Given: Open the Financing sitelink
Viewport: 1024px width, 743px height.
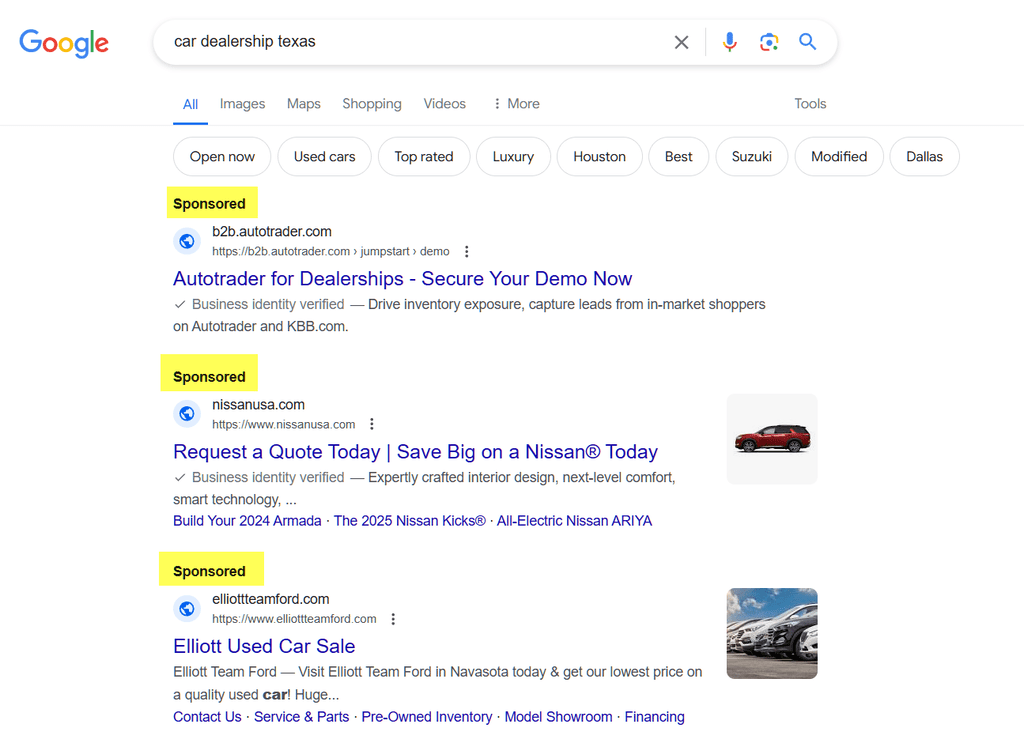Looking at the screenshot, I should click(x=654, y=717).
